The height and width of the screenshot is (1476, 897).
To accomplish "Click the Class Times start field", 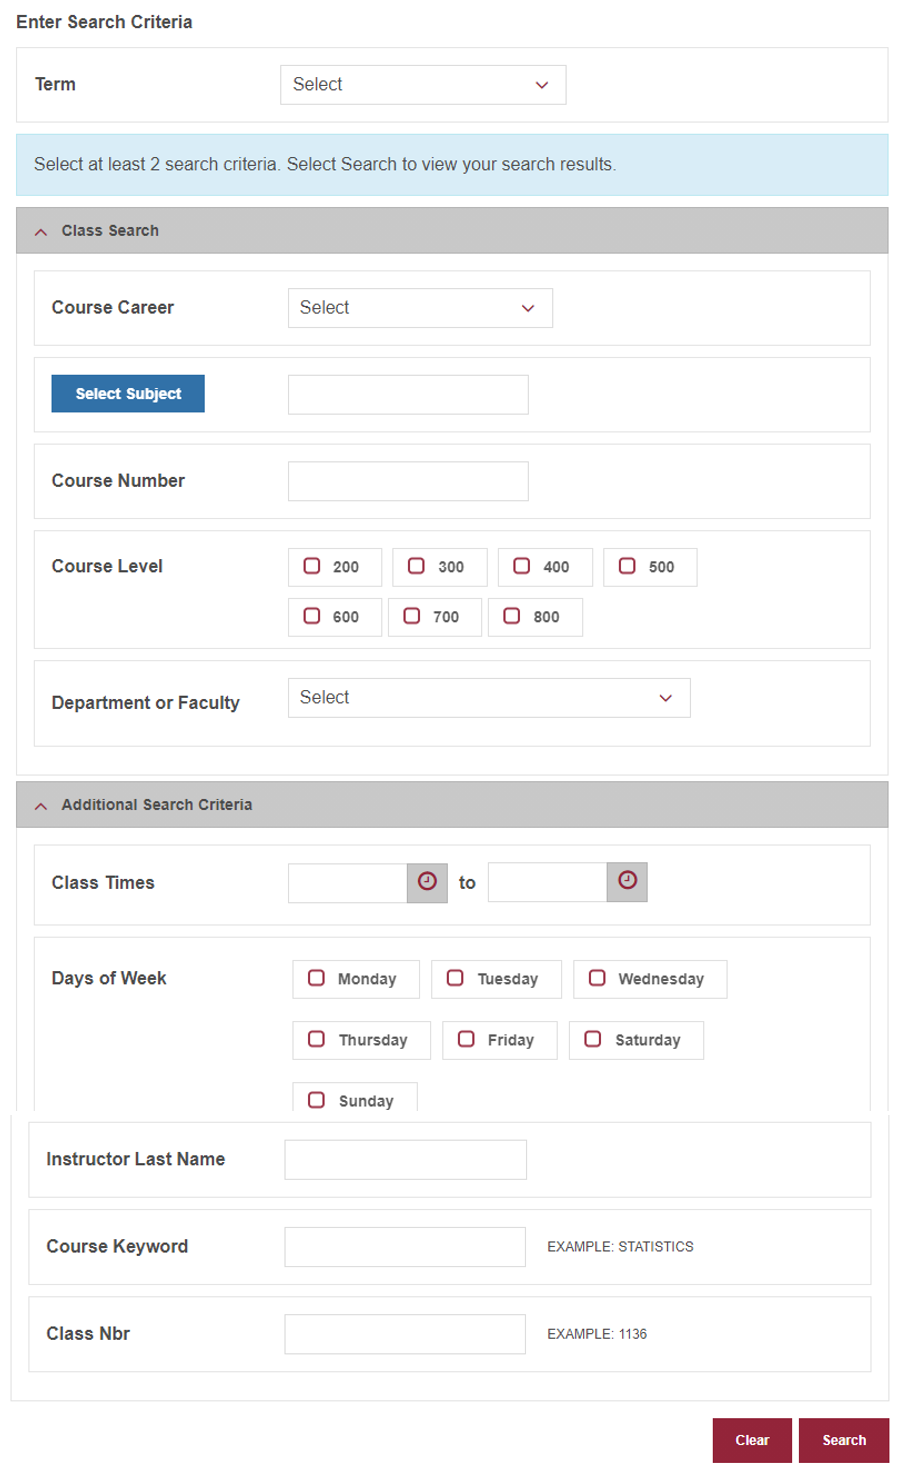I will [347, 883].
